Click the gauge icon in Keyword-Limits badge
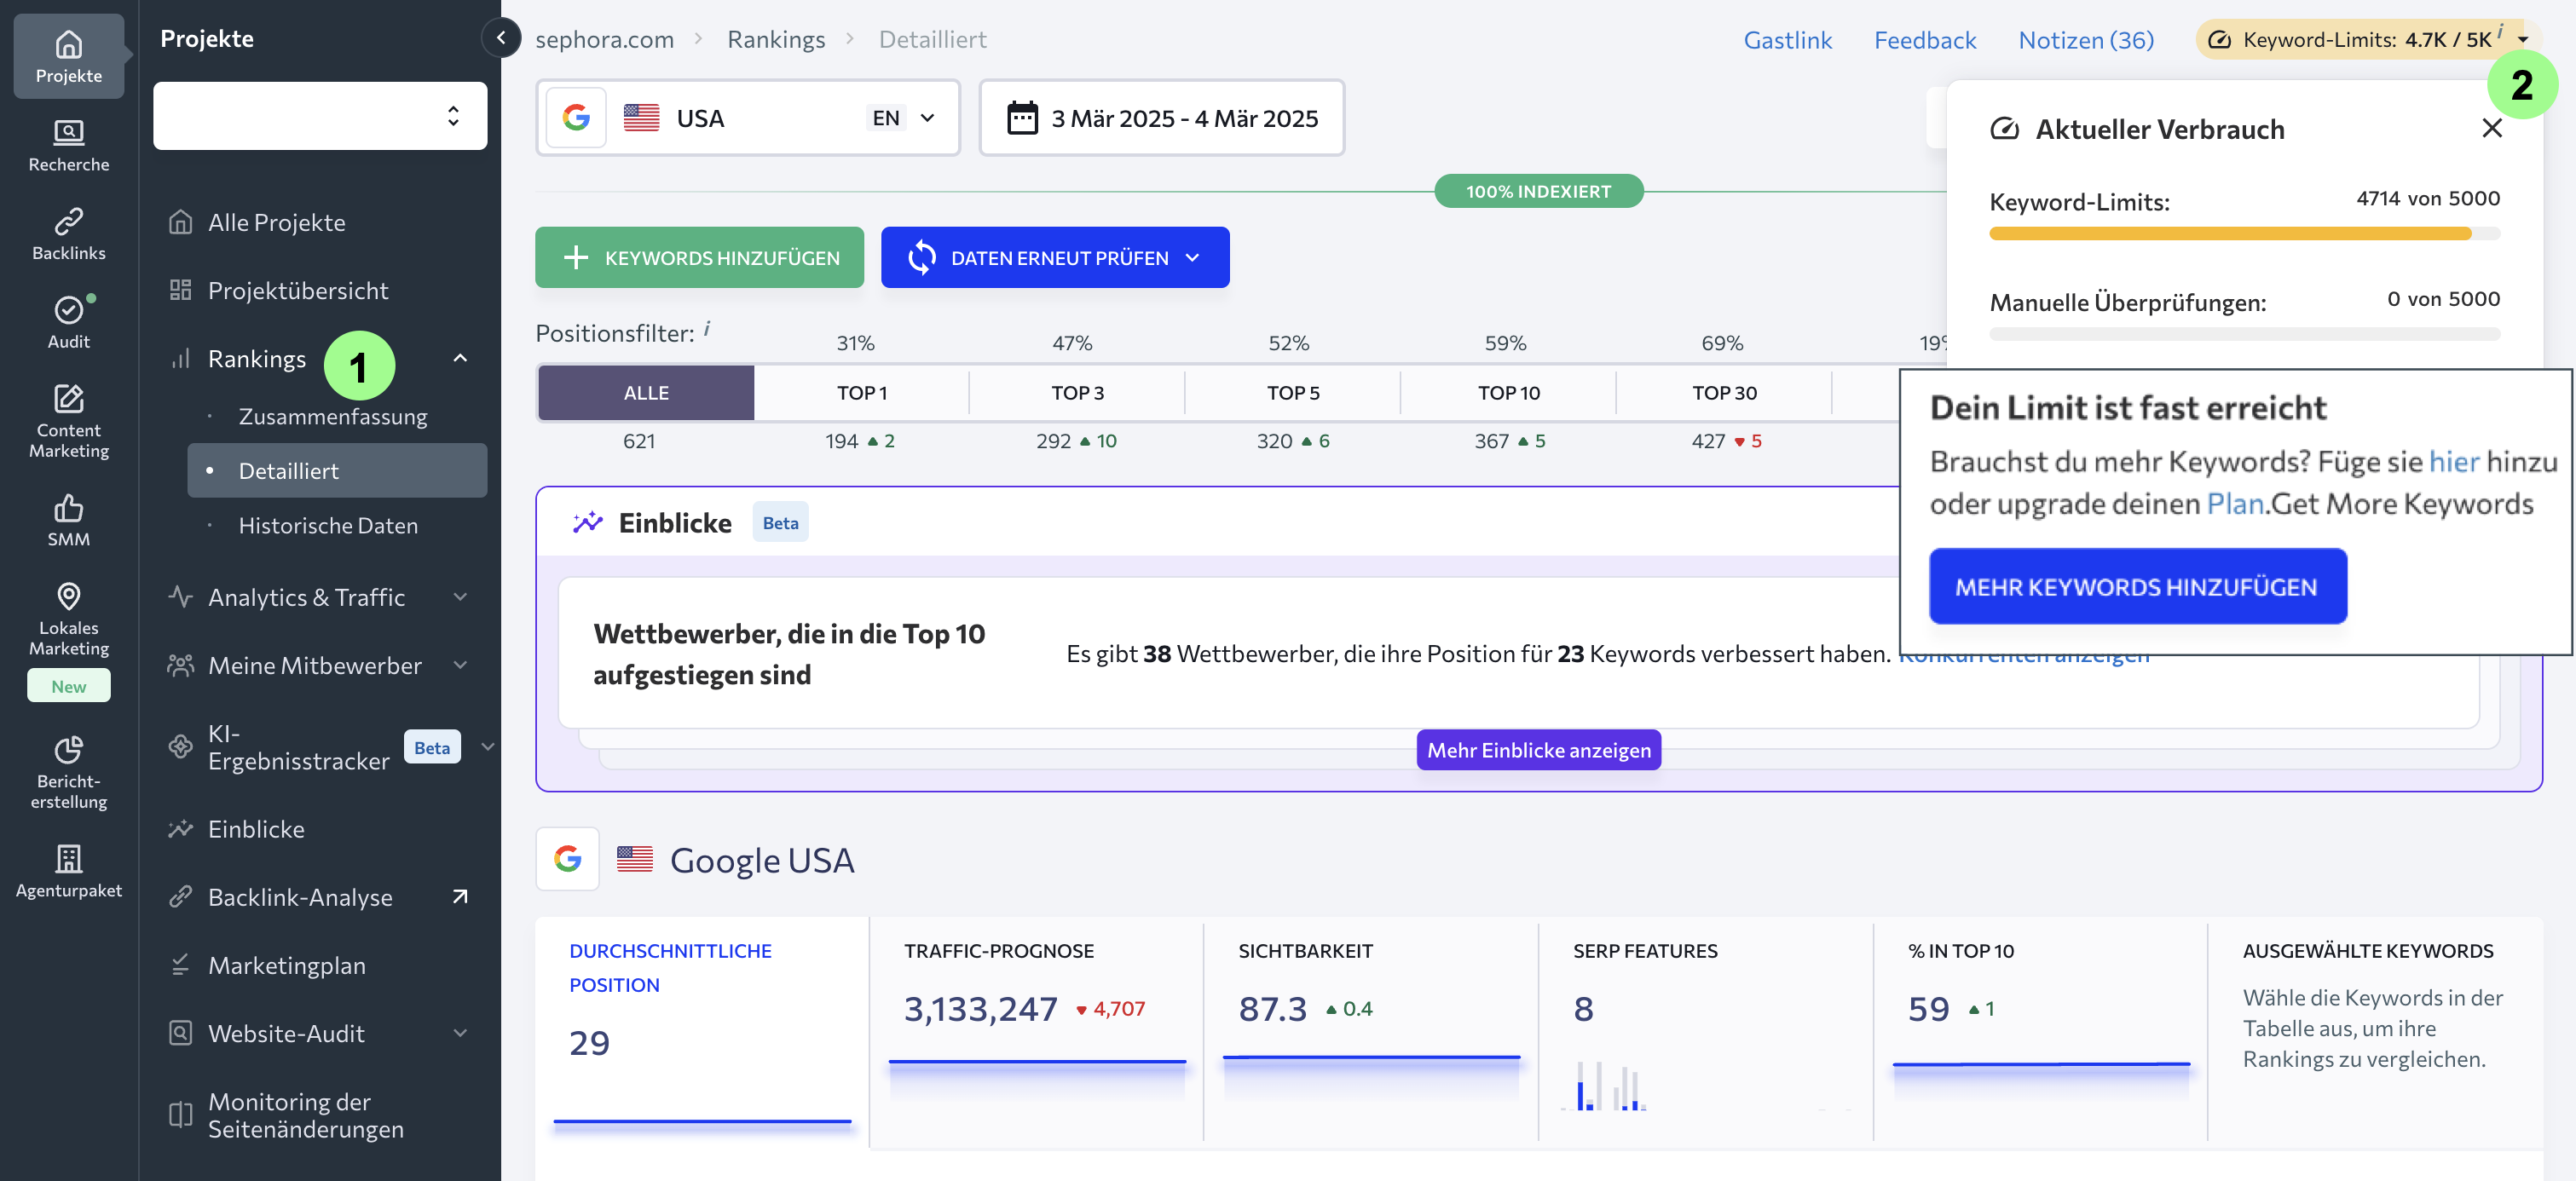 tap(2219, 39)
